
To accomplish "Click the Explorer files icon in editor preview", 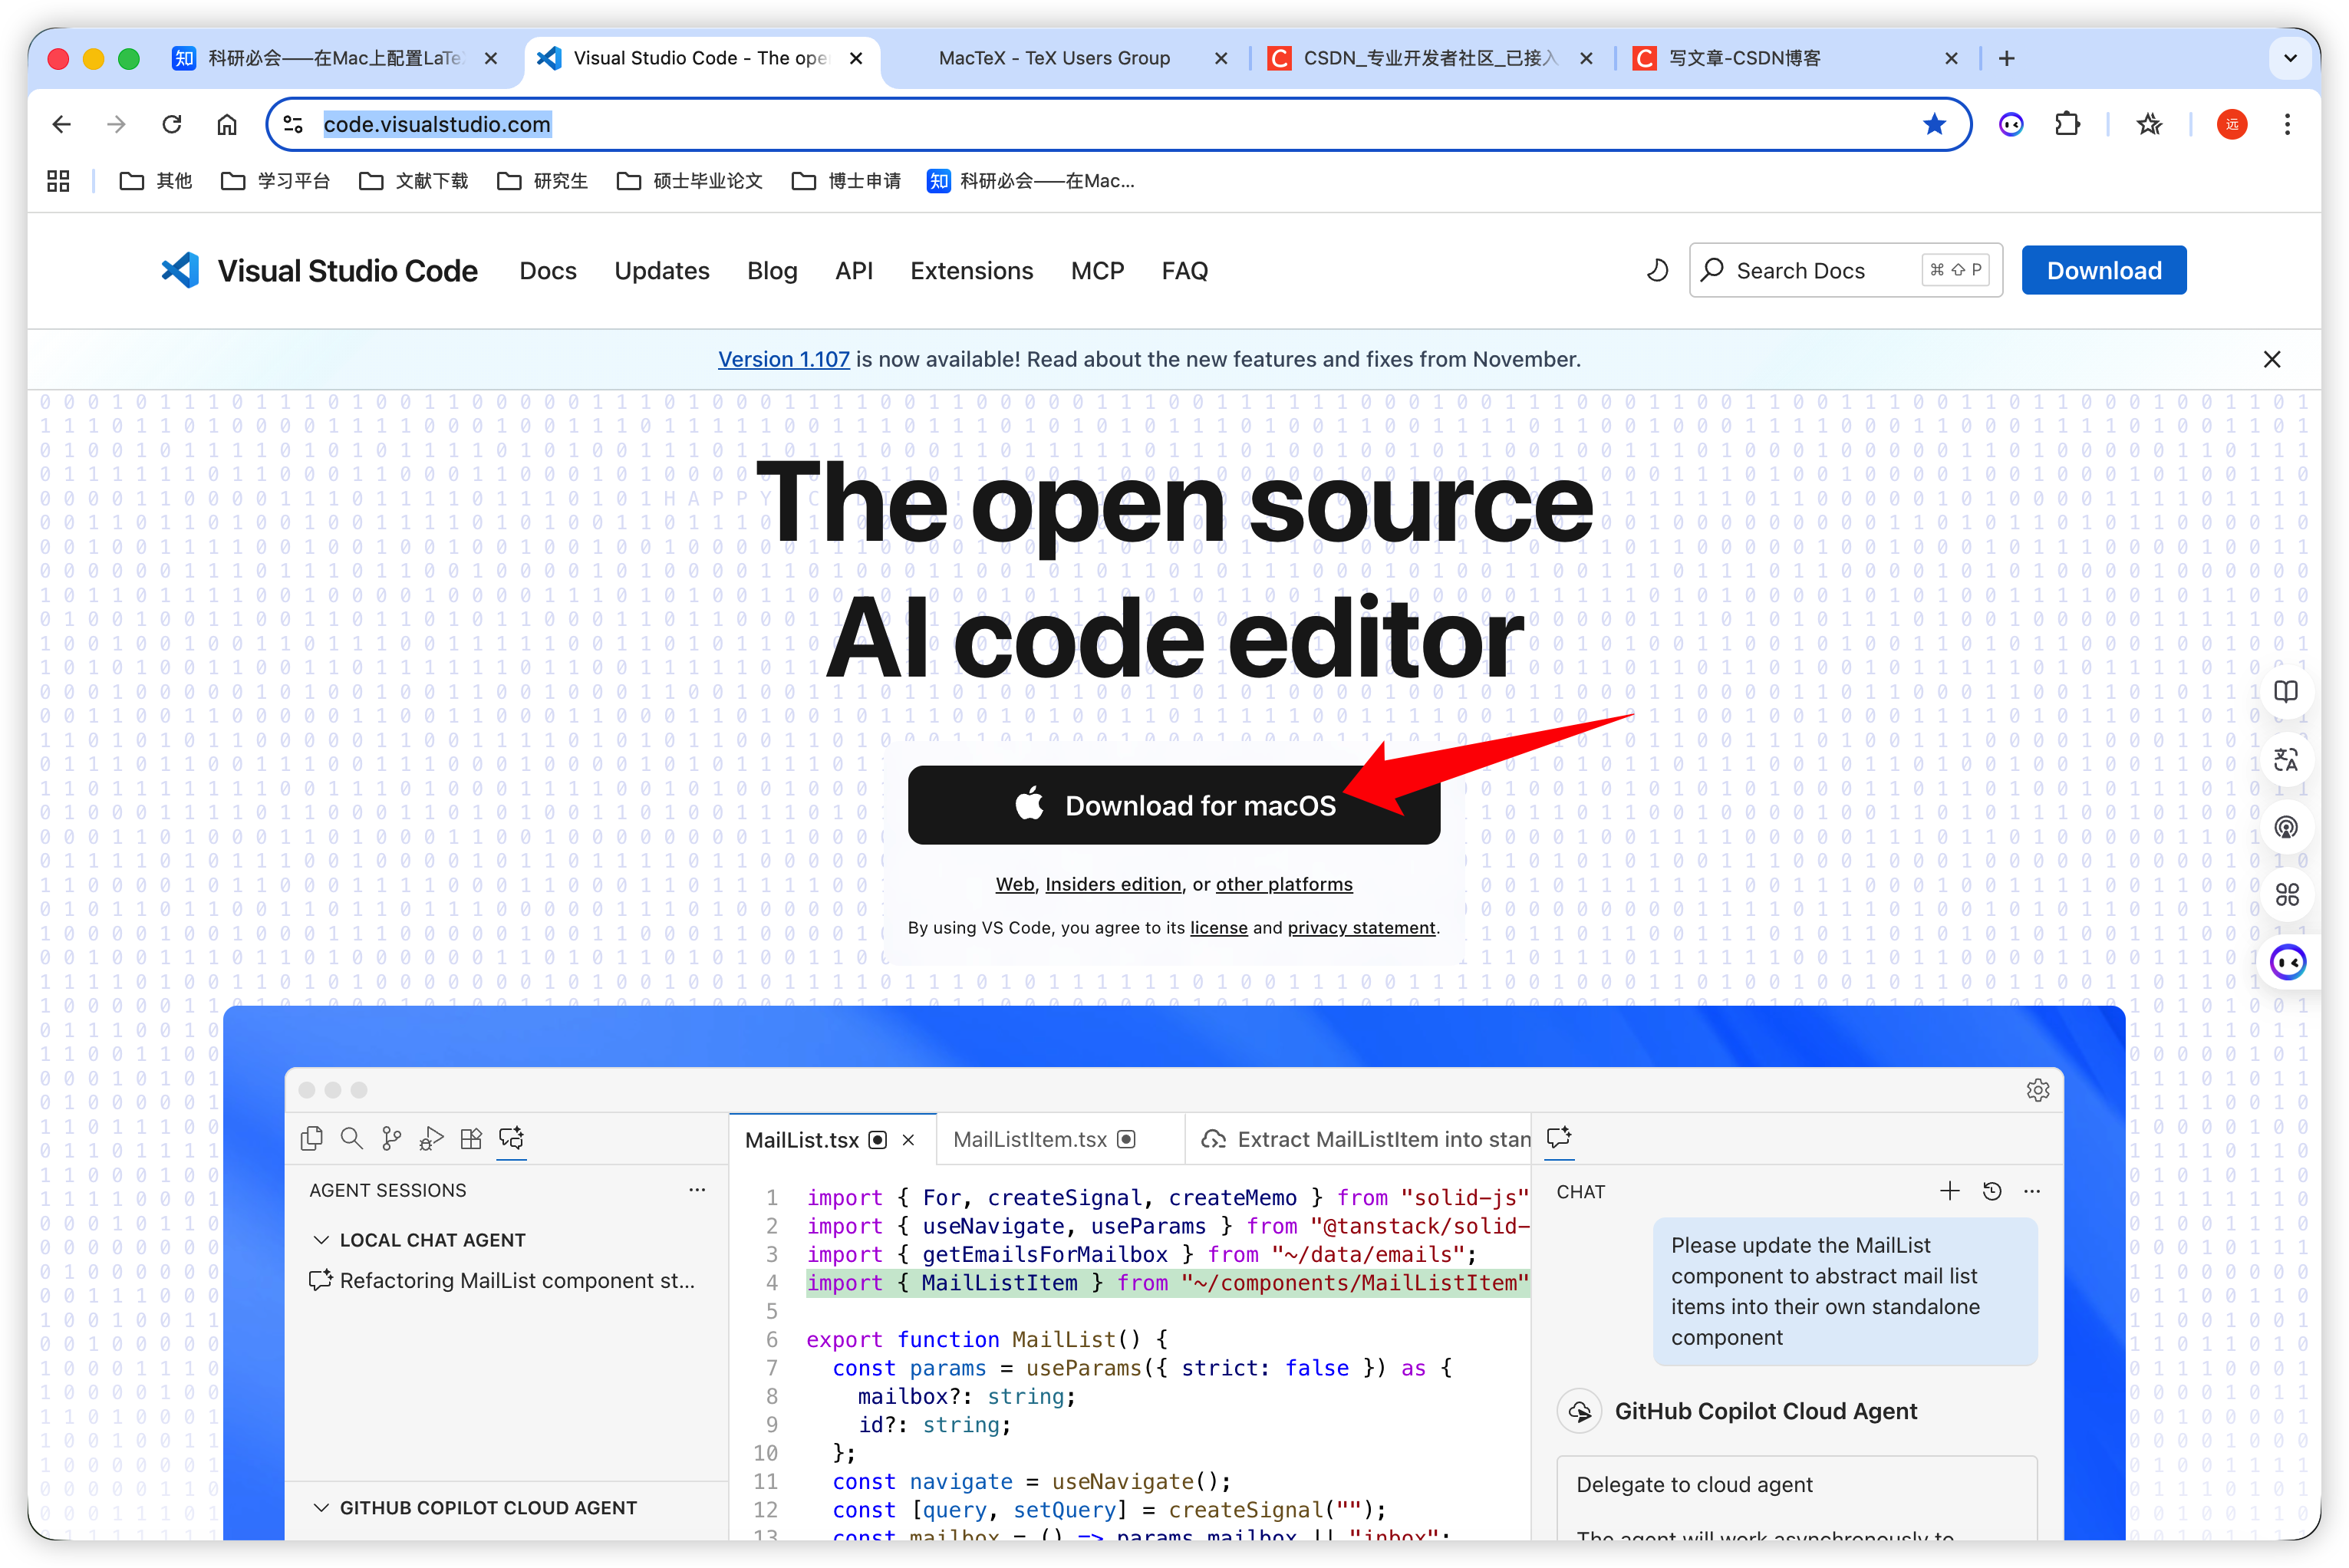I will [x=312, y=1138].
